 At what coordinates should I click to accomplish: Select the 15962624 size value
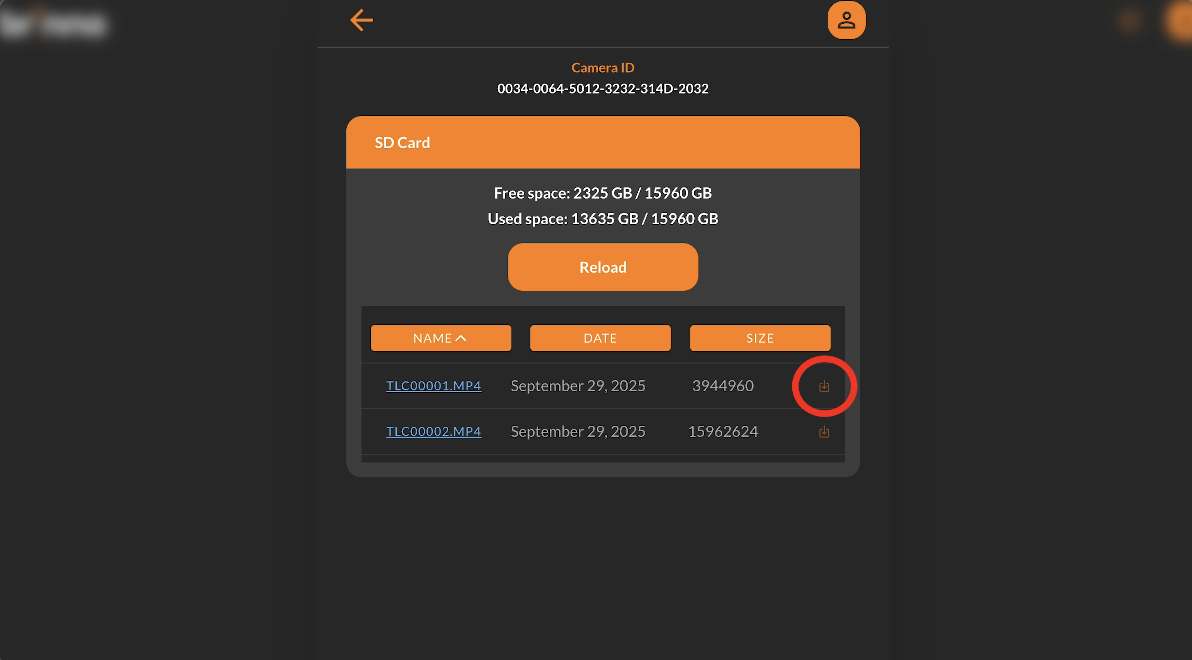pos(723,431)
